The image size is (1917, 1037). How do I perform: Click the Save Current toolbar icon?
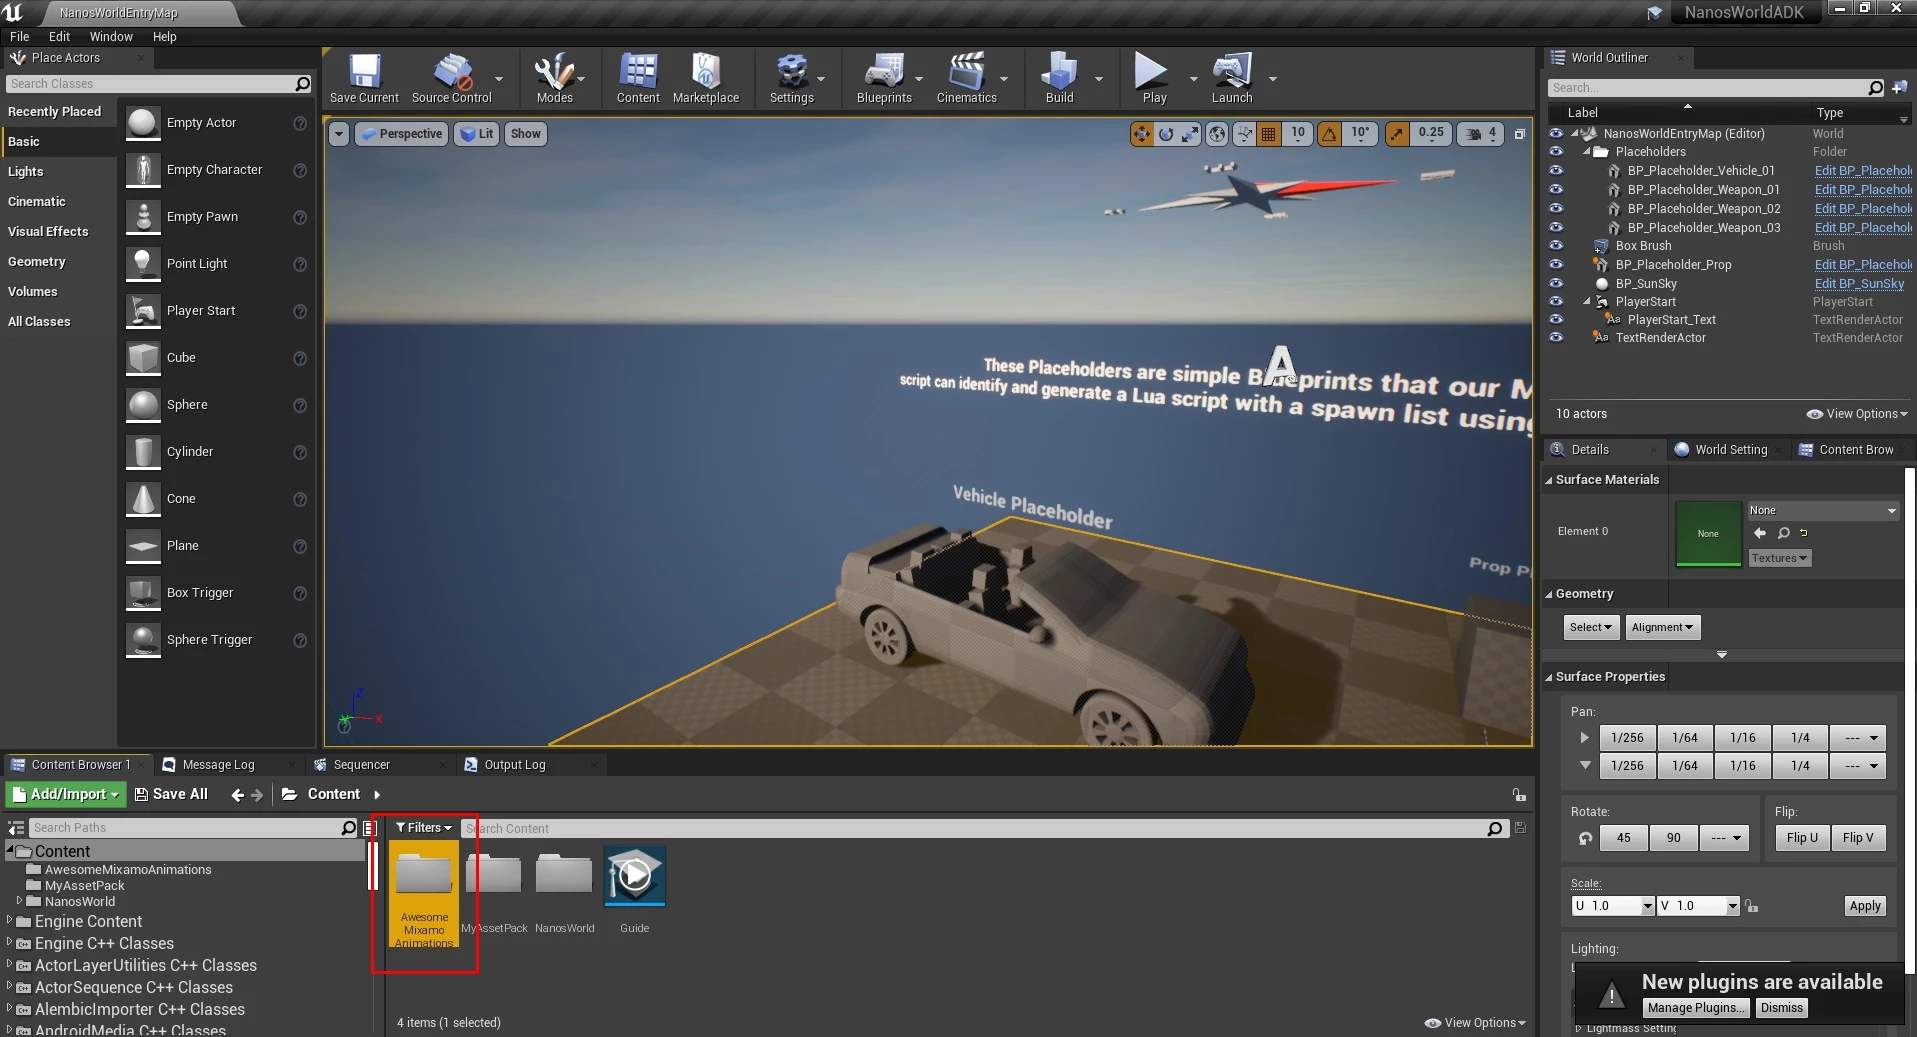[364, 78]
